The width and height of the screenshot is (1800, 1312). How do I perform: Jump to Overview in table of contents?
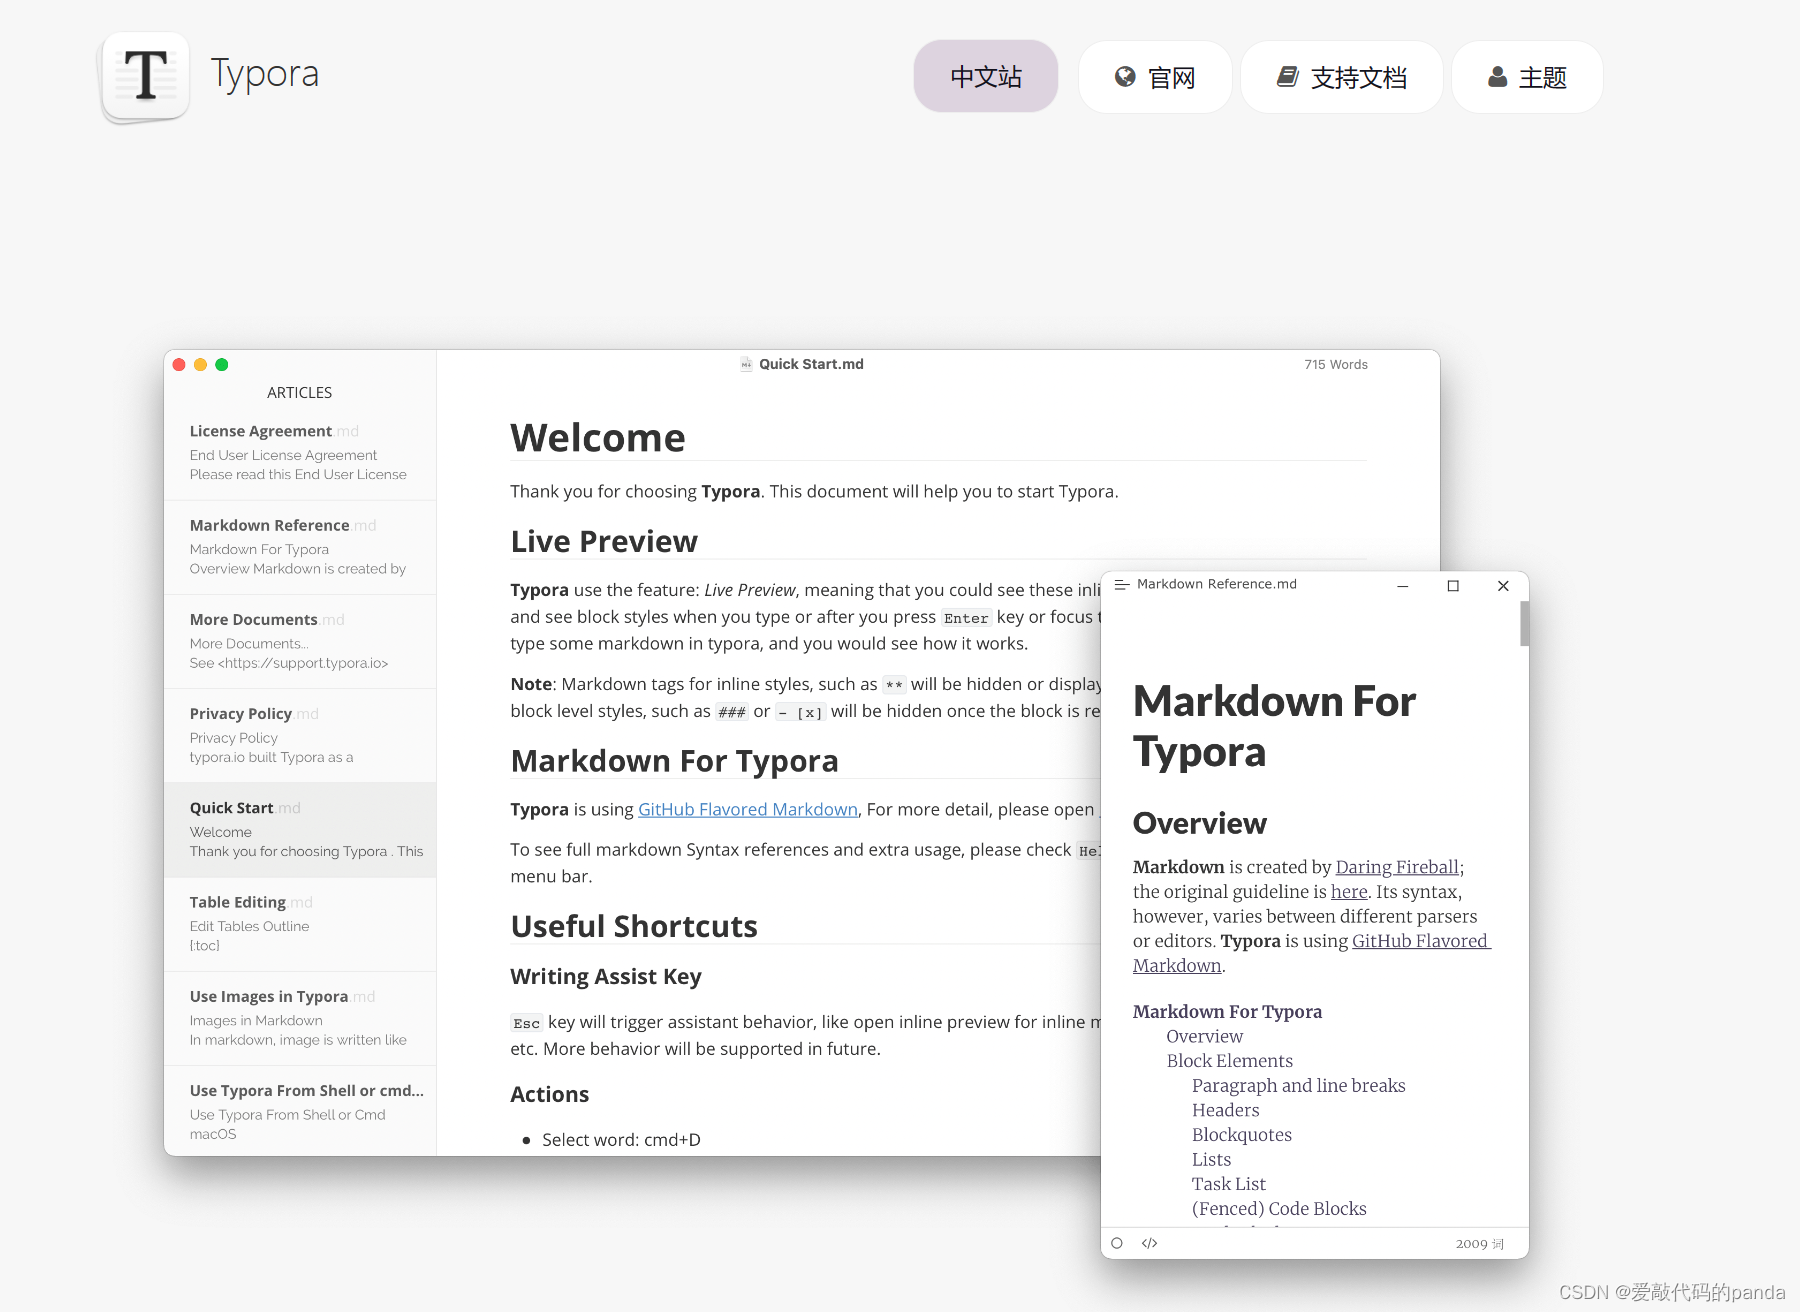pyautogui.click(x=1204, y=1037)
